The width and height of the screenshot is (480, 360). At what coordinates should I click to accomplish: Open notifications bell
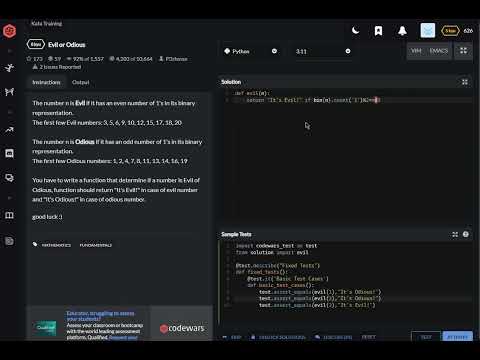pos(402,31)
